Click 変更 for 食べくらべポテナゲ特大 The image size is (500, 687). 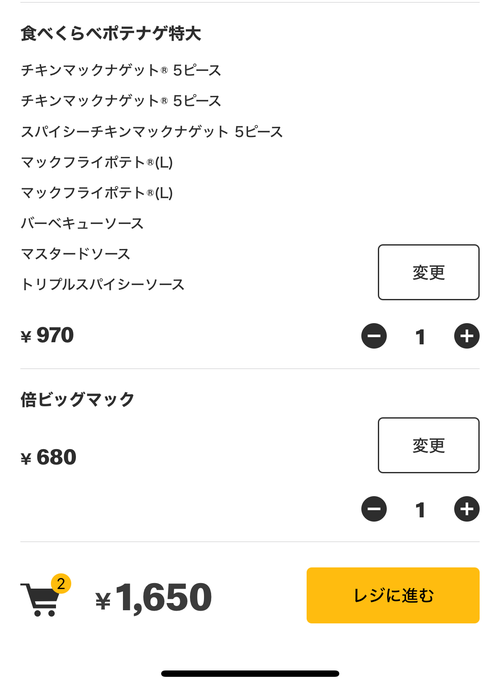tap(429, 272)
